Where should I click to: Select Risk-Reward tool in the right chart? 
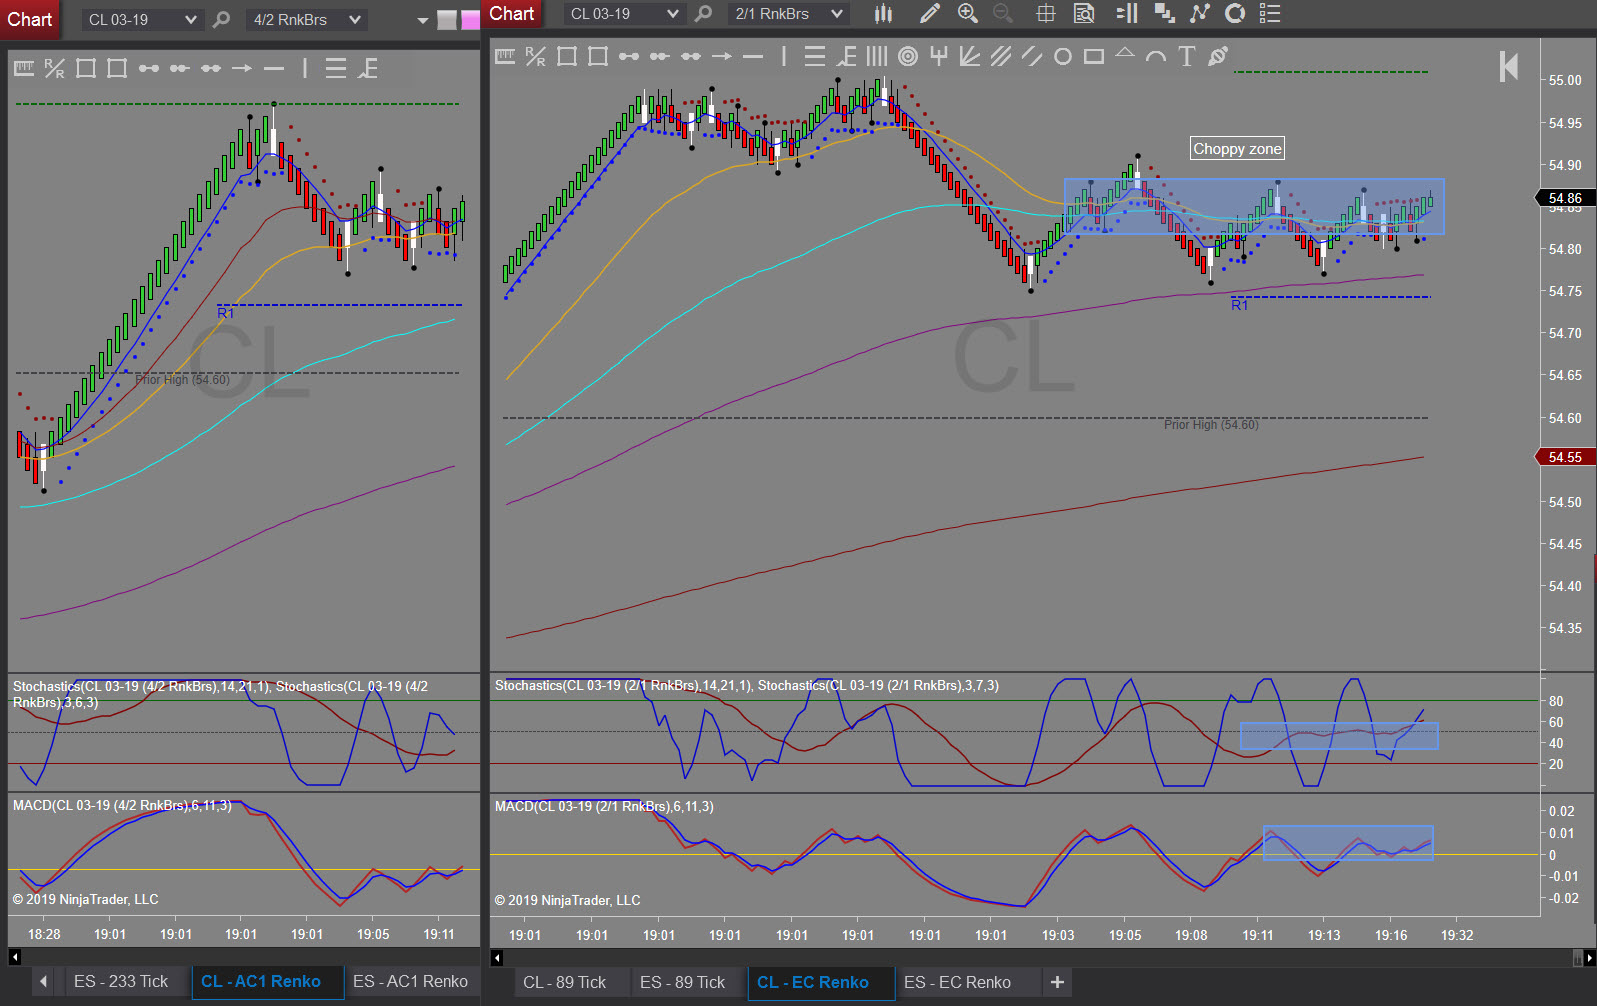click(x=536, y=56)
